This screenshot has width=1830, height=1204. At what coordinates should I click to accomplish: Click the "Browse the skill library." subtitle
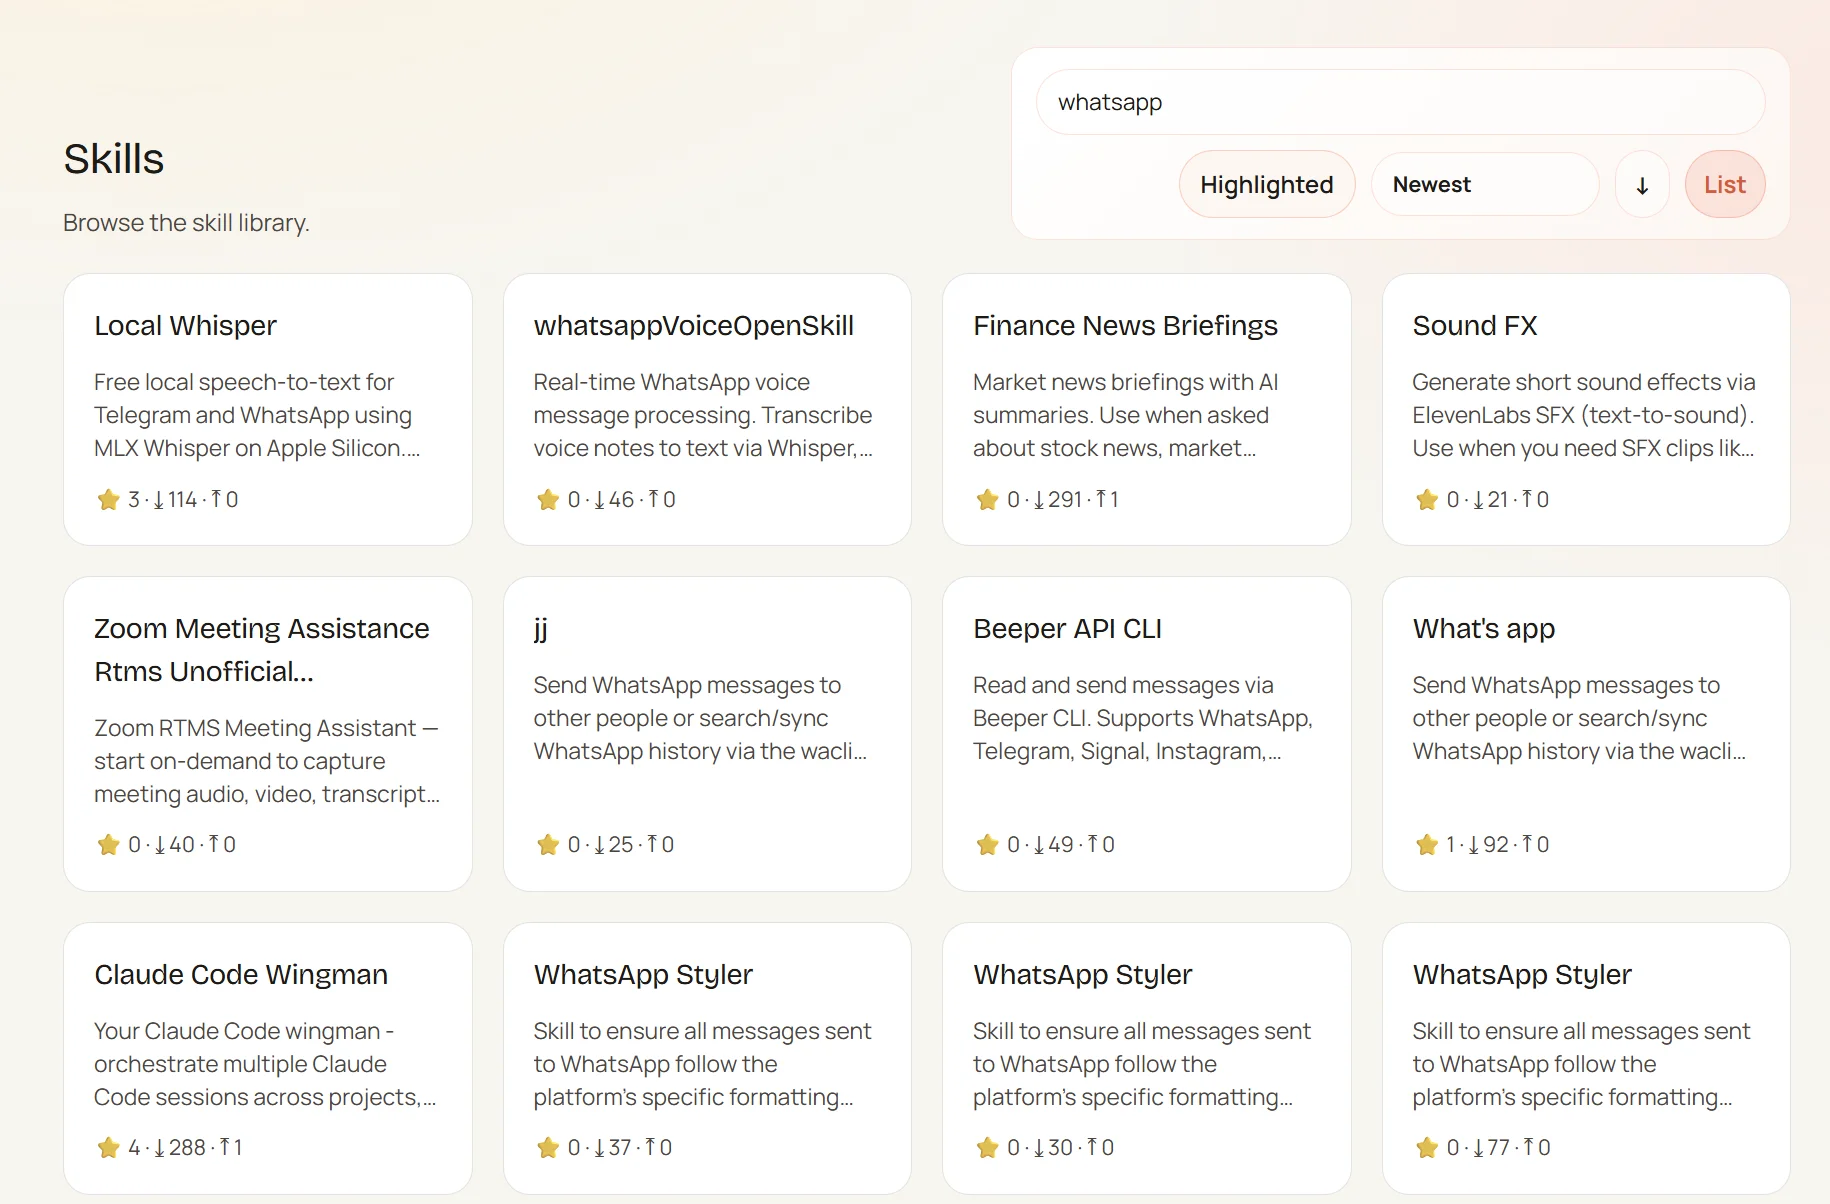[x=186, y=223]
